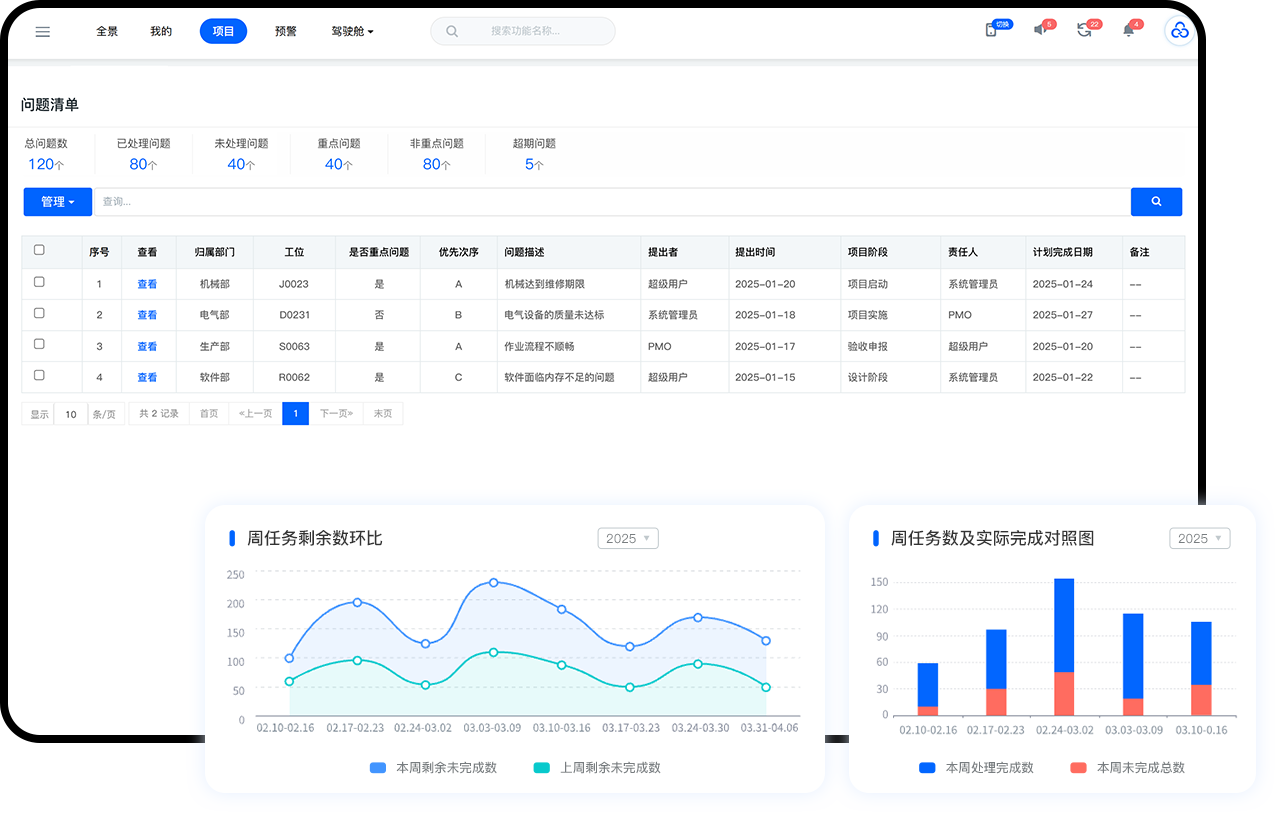Click the cloud logo avatar icon

tap(1180, 31)
